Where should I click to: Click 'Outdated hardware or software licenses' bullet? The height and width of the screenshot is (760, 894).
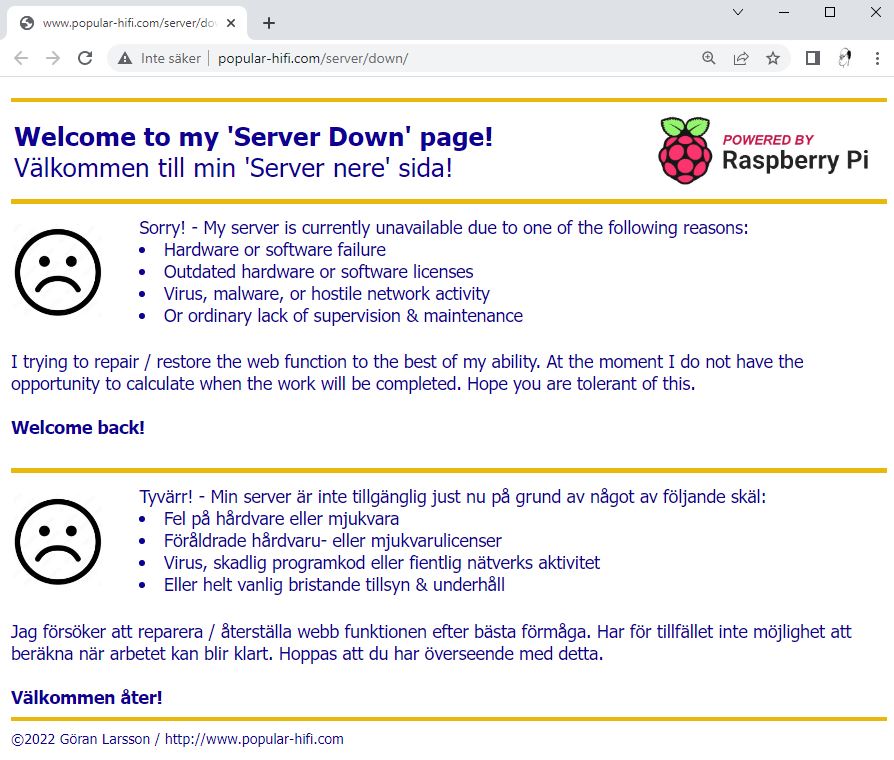(318, 271)
